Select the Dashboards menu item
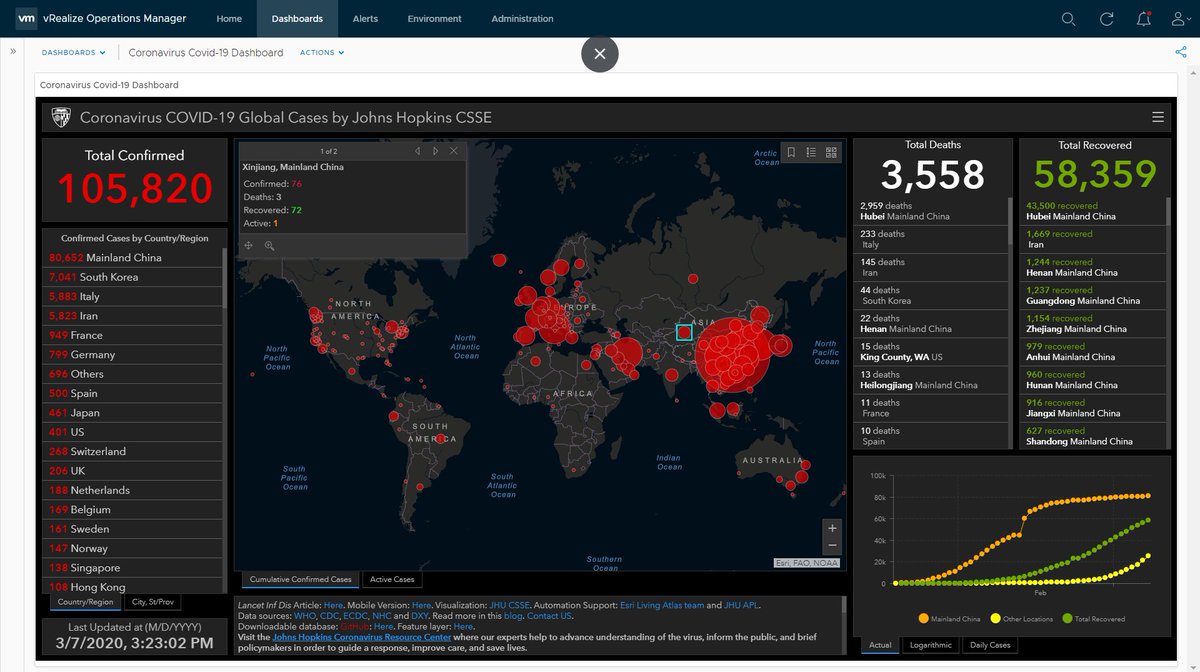The width and height of the screenshot is (1200, 672). click(x=297, y=19)
